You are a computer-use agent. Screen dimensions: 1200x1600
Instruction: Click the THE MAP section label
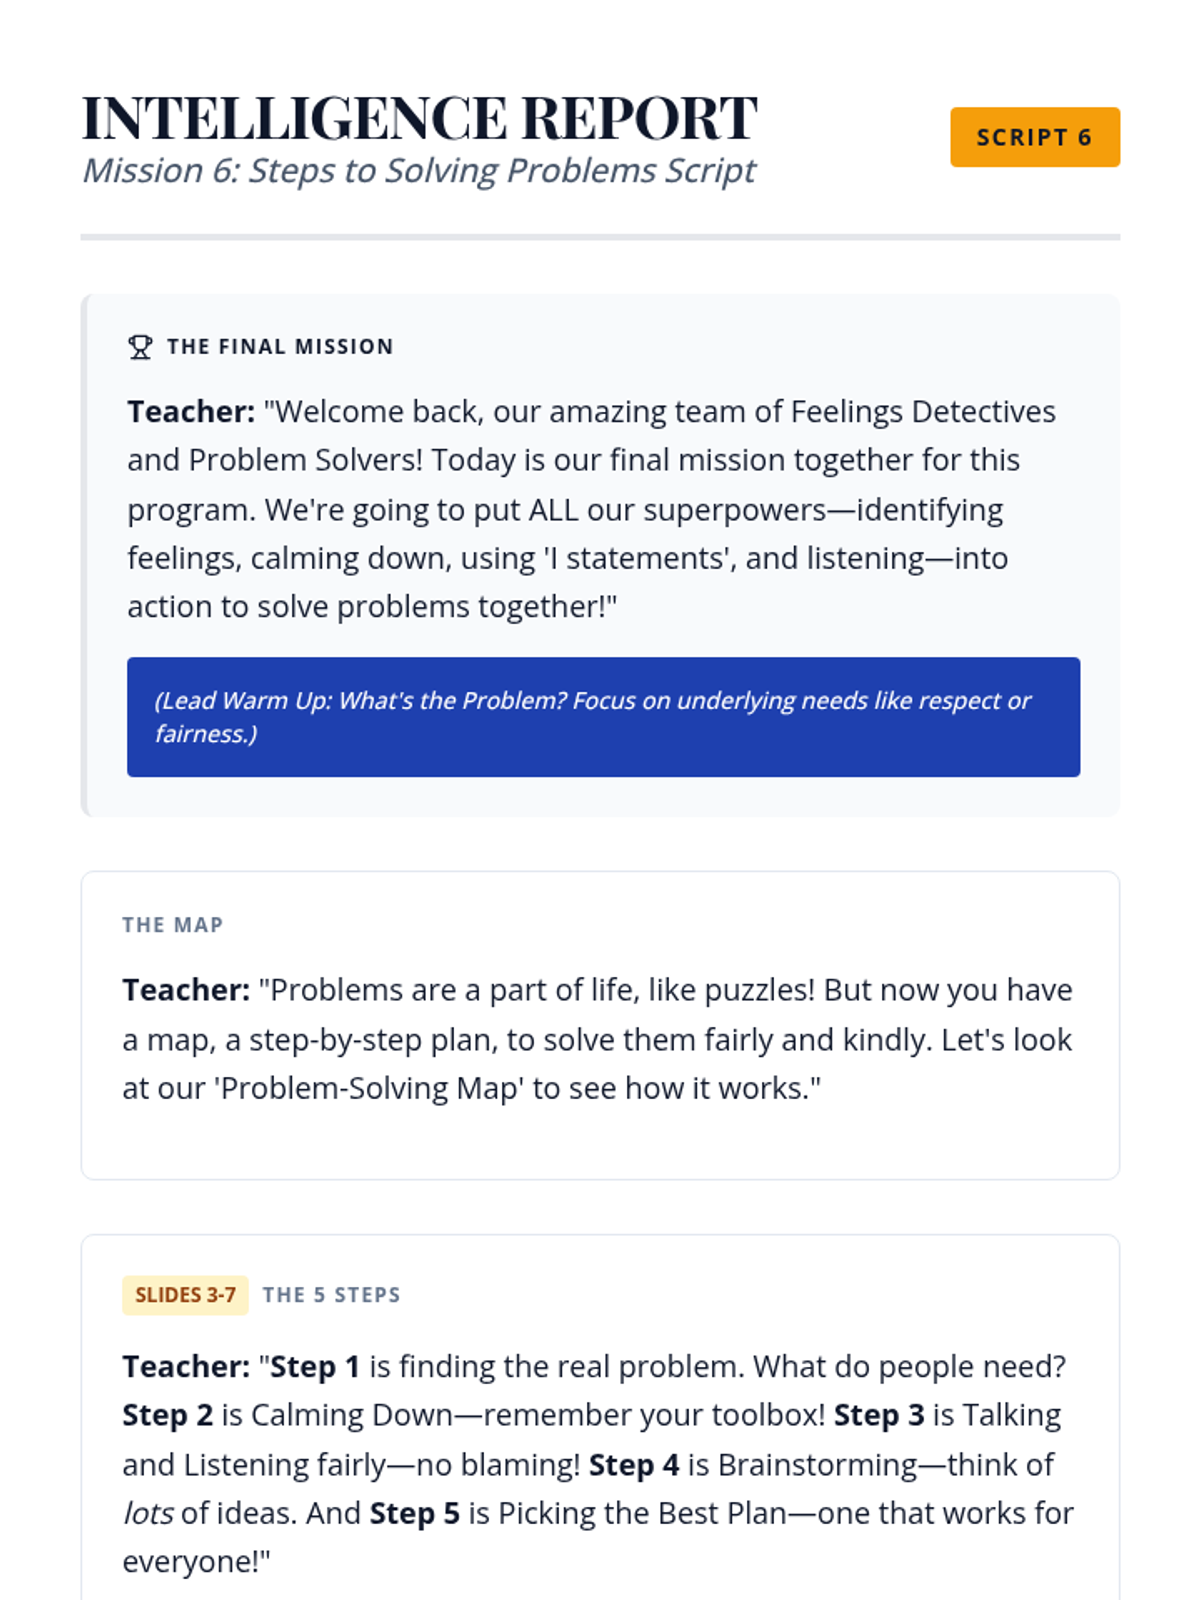tap(172, 925)
